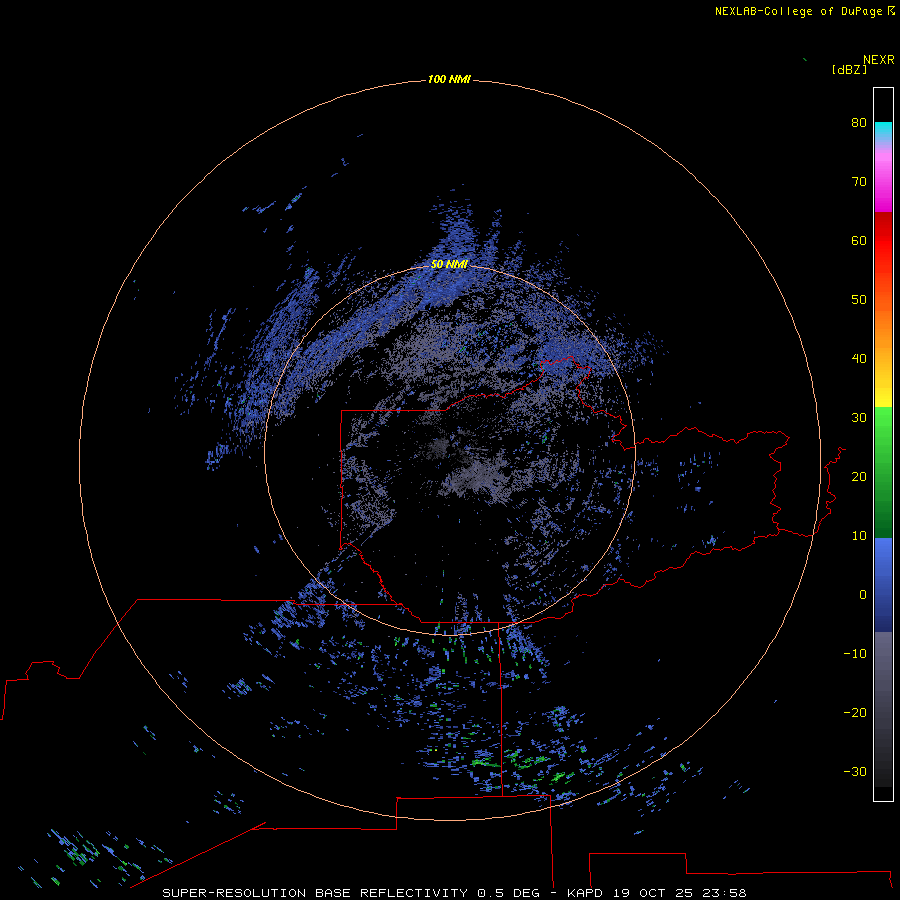Click the 70 dBZ scale value
Image resolution: width=900 pixels, height=900 pixels.
859,181
